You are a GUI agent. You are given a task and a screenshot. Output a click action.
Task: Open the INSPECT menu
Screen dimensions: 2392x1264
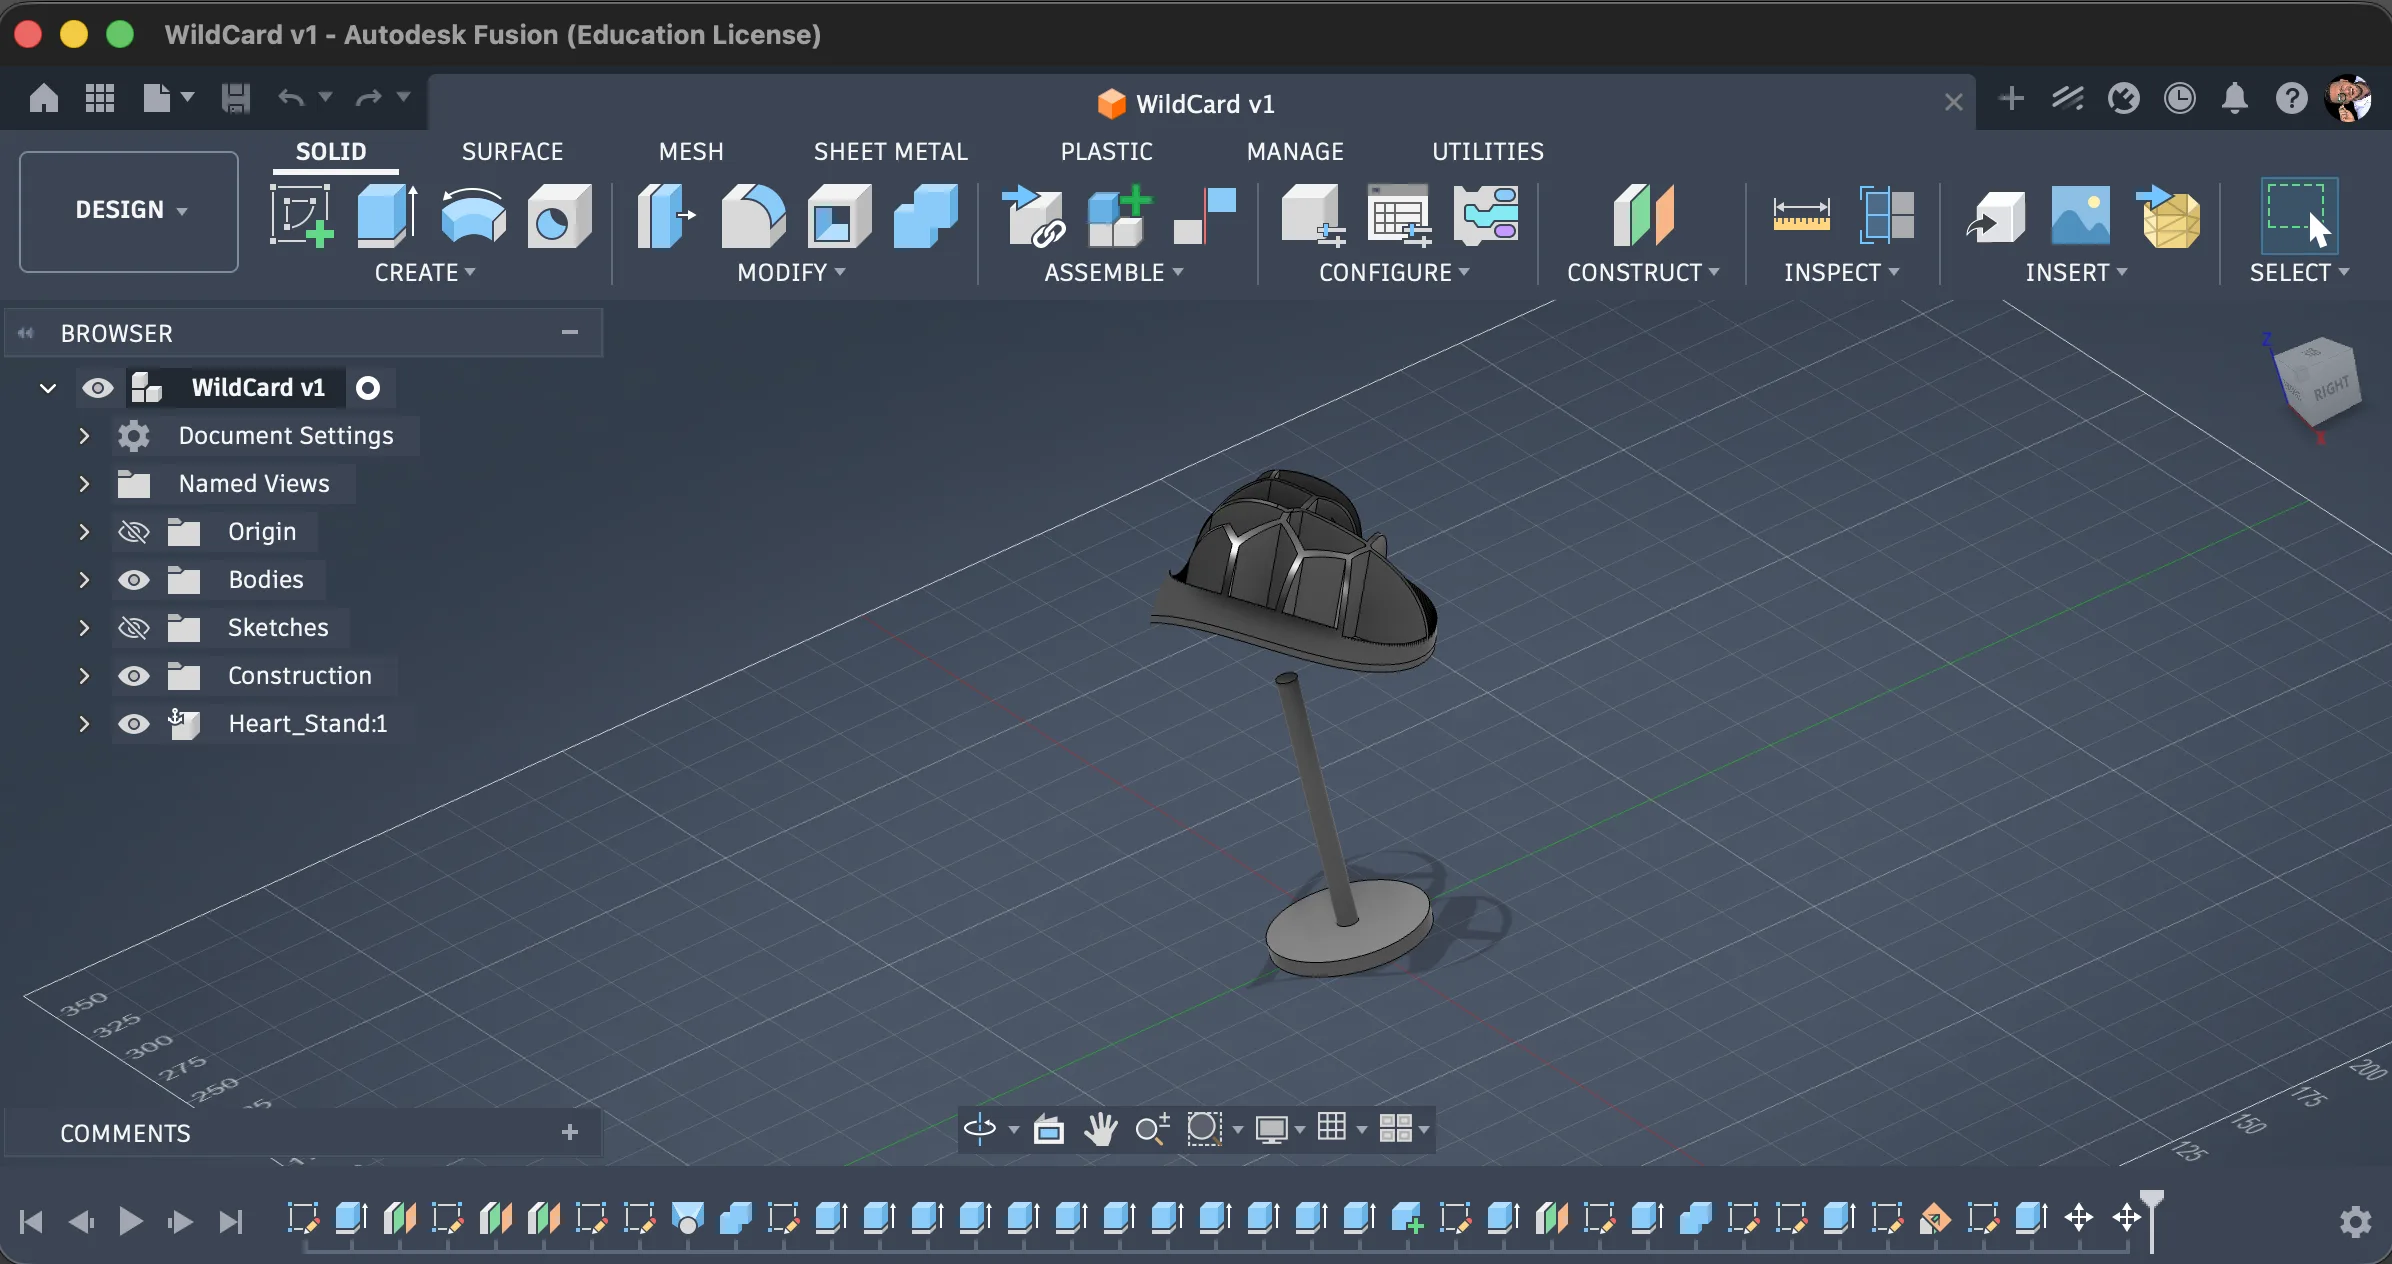tap(1841, 273)
